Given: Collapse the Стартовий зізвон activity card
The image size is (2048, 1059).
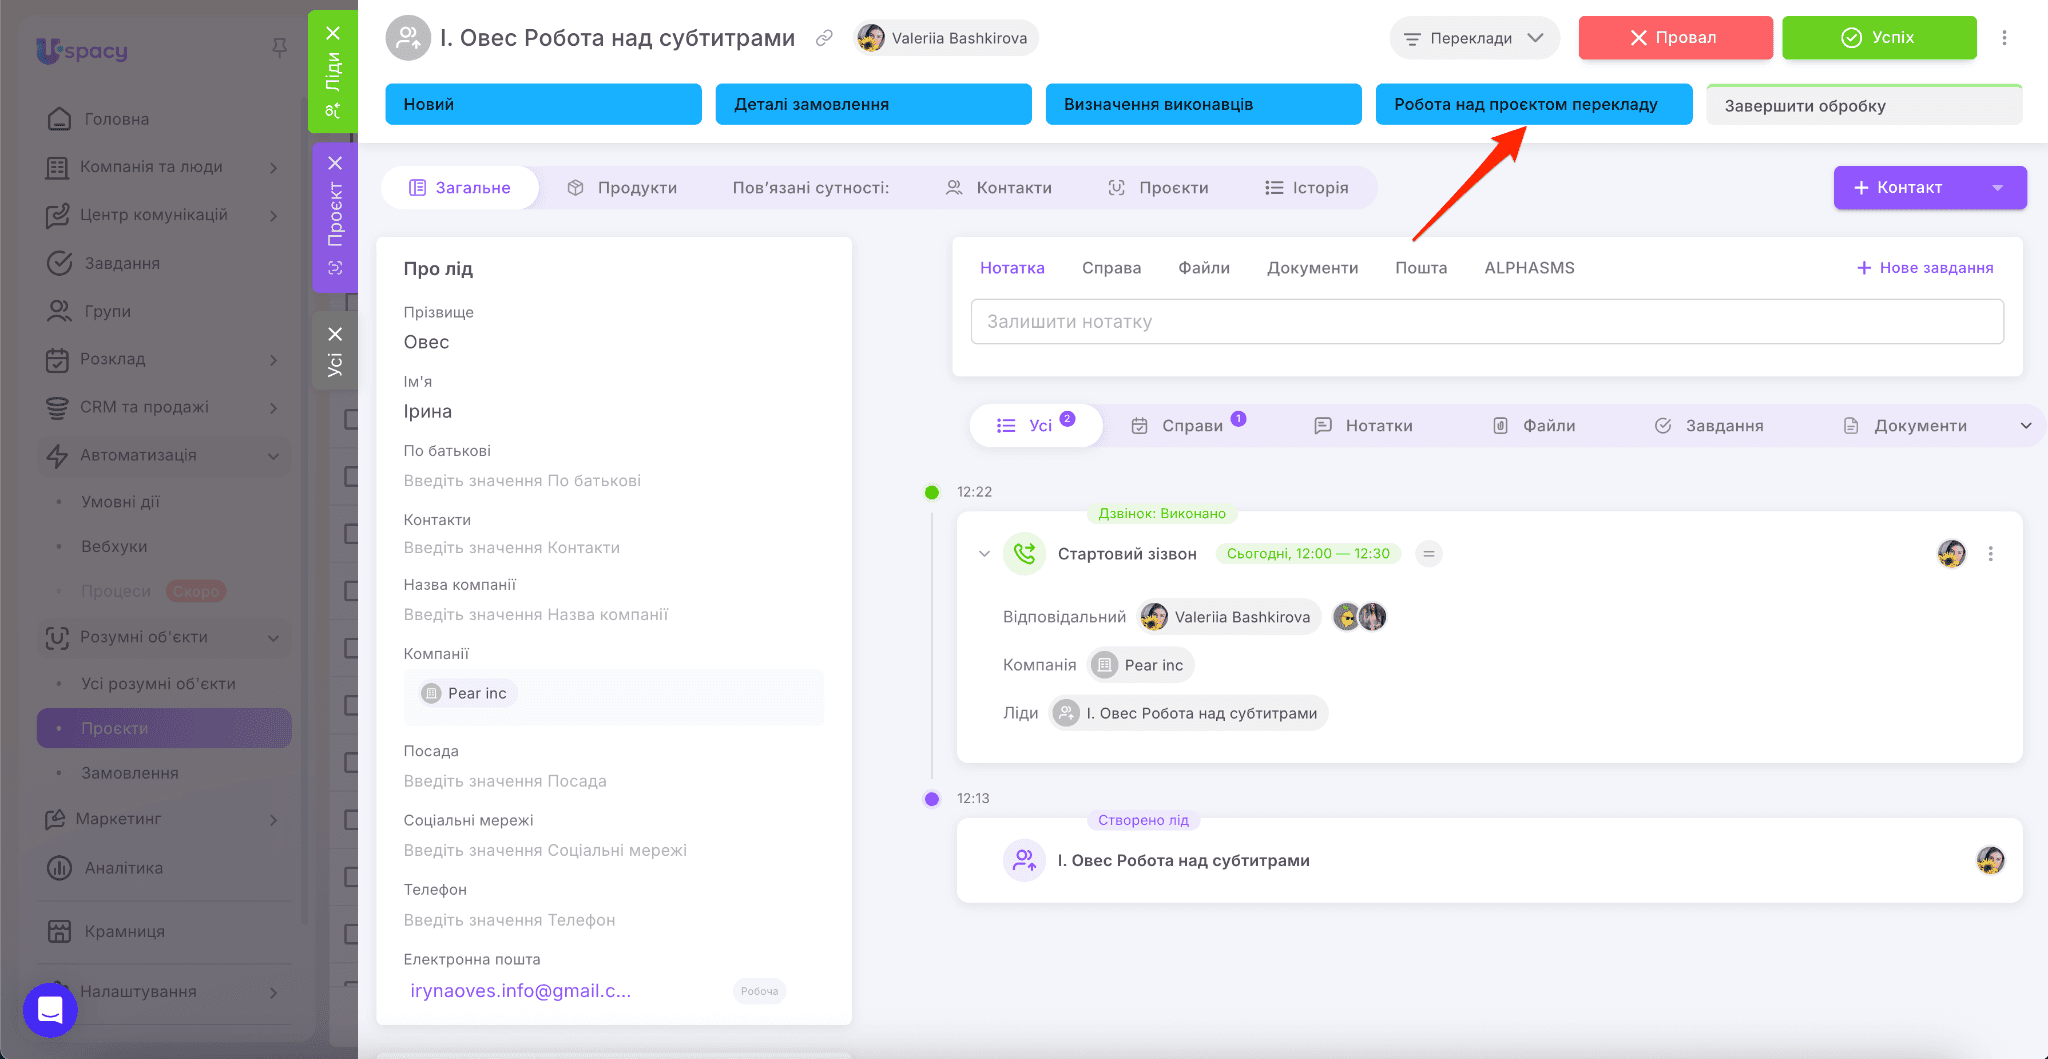Looking at the screenshot, I should [x=984, y=554].
